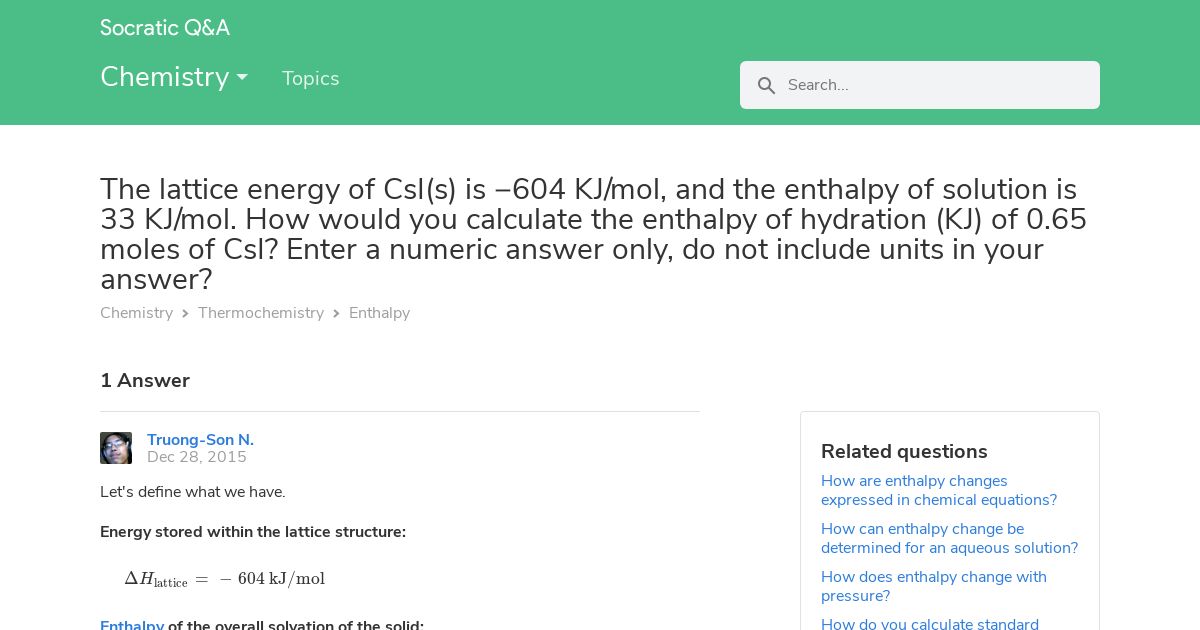The height and width of the screenshot is (630, 1200).
Task: Click the search magnifier icon
Action: coord(767,86)
